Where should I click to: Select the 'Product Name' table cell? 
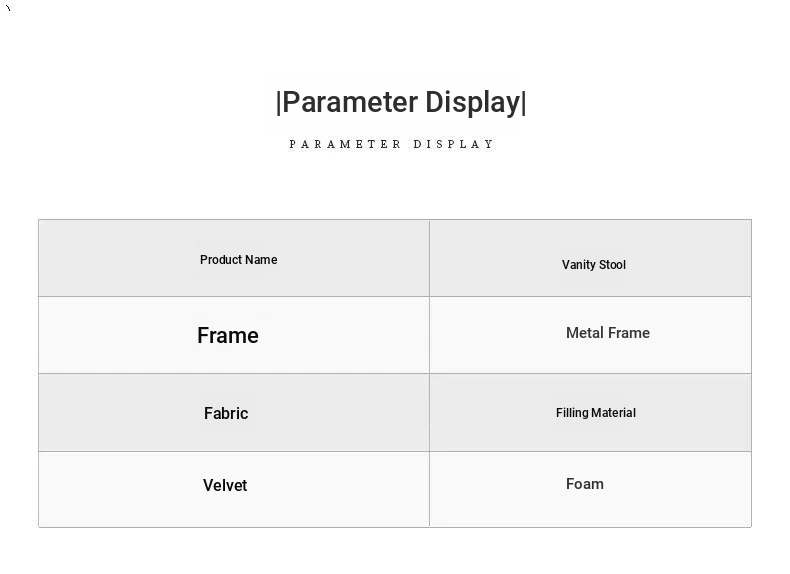(238, 260)
